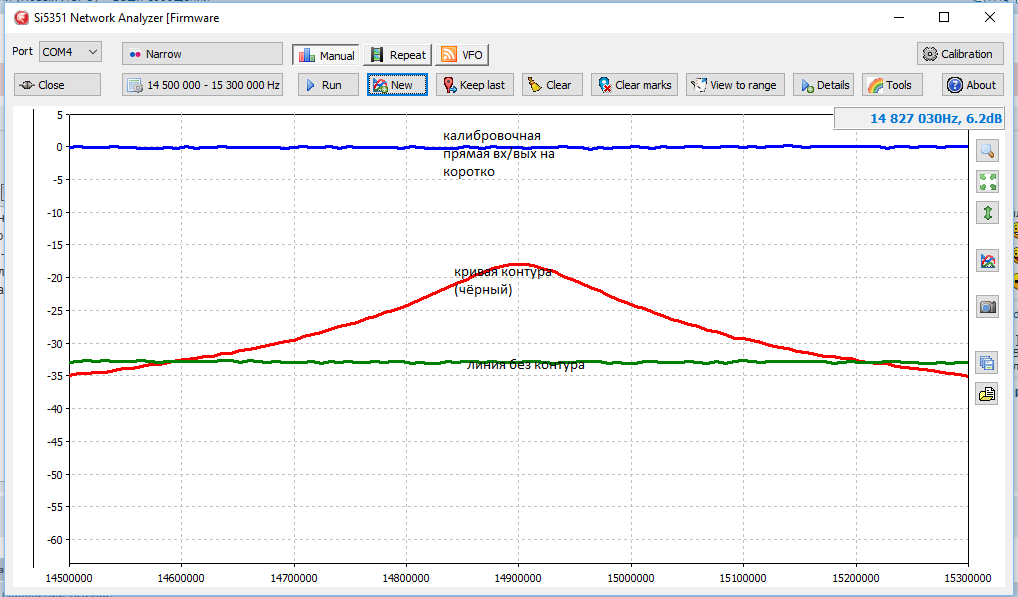Click the -35 dB axis label
This screenshot has height=597, width=1018.
coord(55,376)
